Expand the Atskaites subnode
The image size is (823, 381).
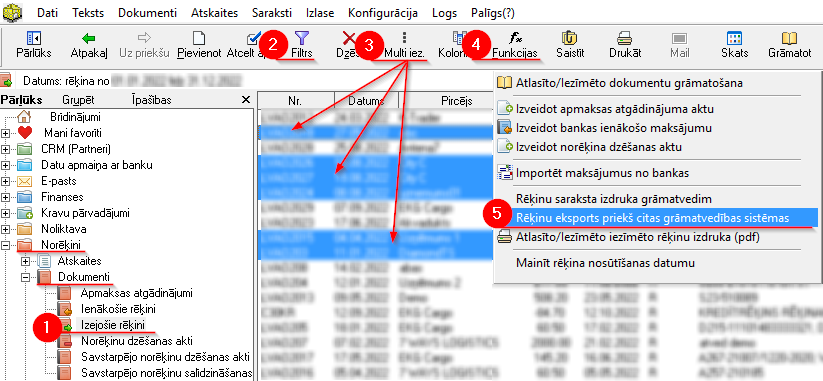(x=25, y=261)
